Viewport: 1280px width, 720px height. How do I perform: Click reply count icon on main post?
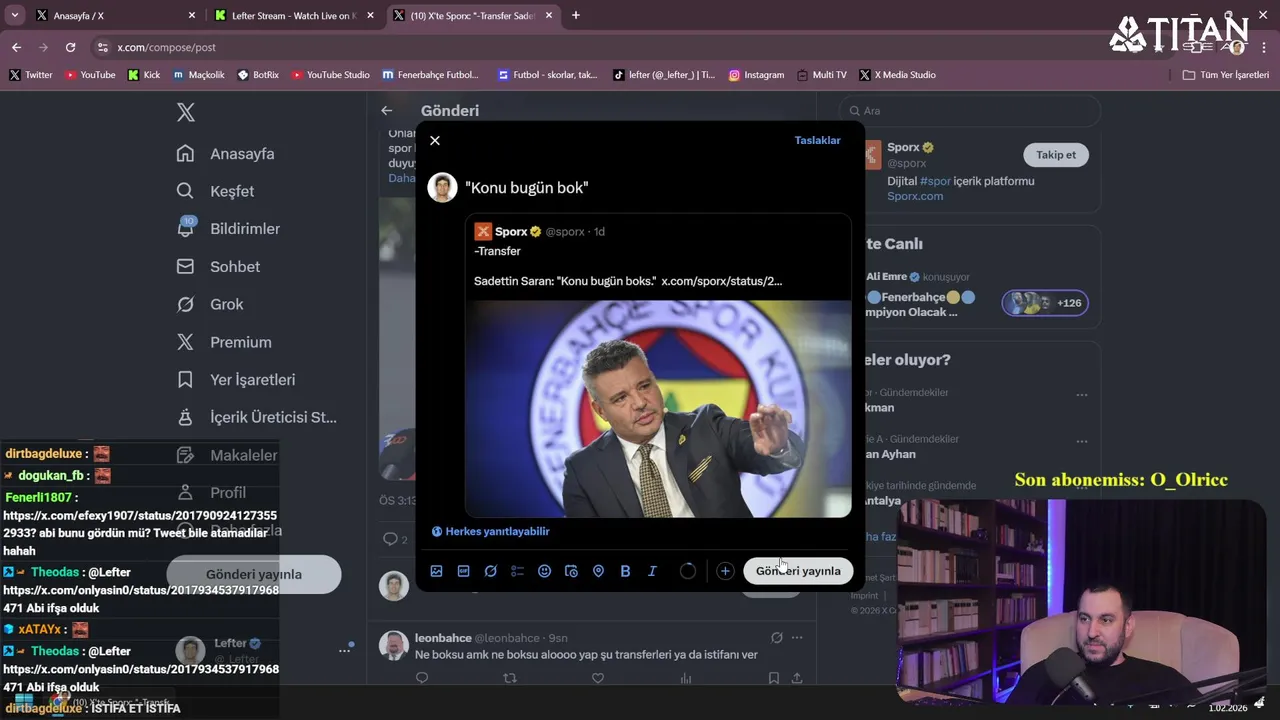click(391, 539)
